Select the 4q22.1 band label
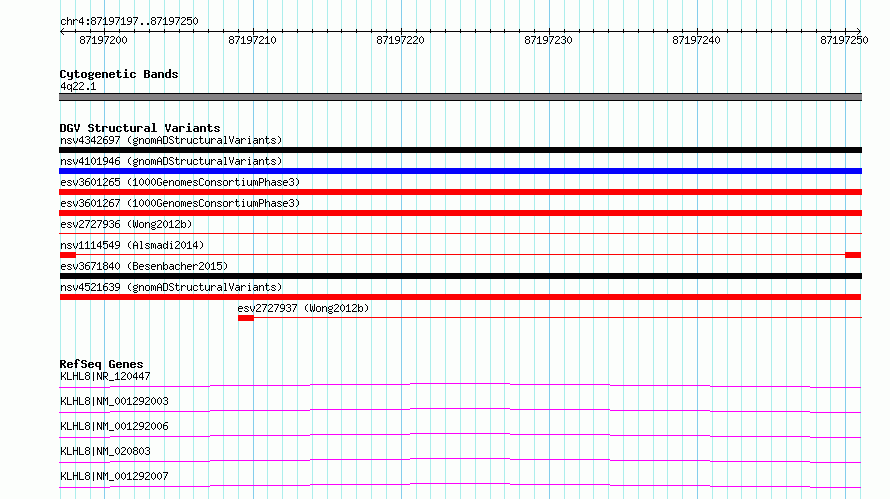 tap(78, 86)
